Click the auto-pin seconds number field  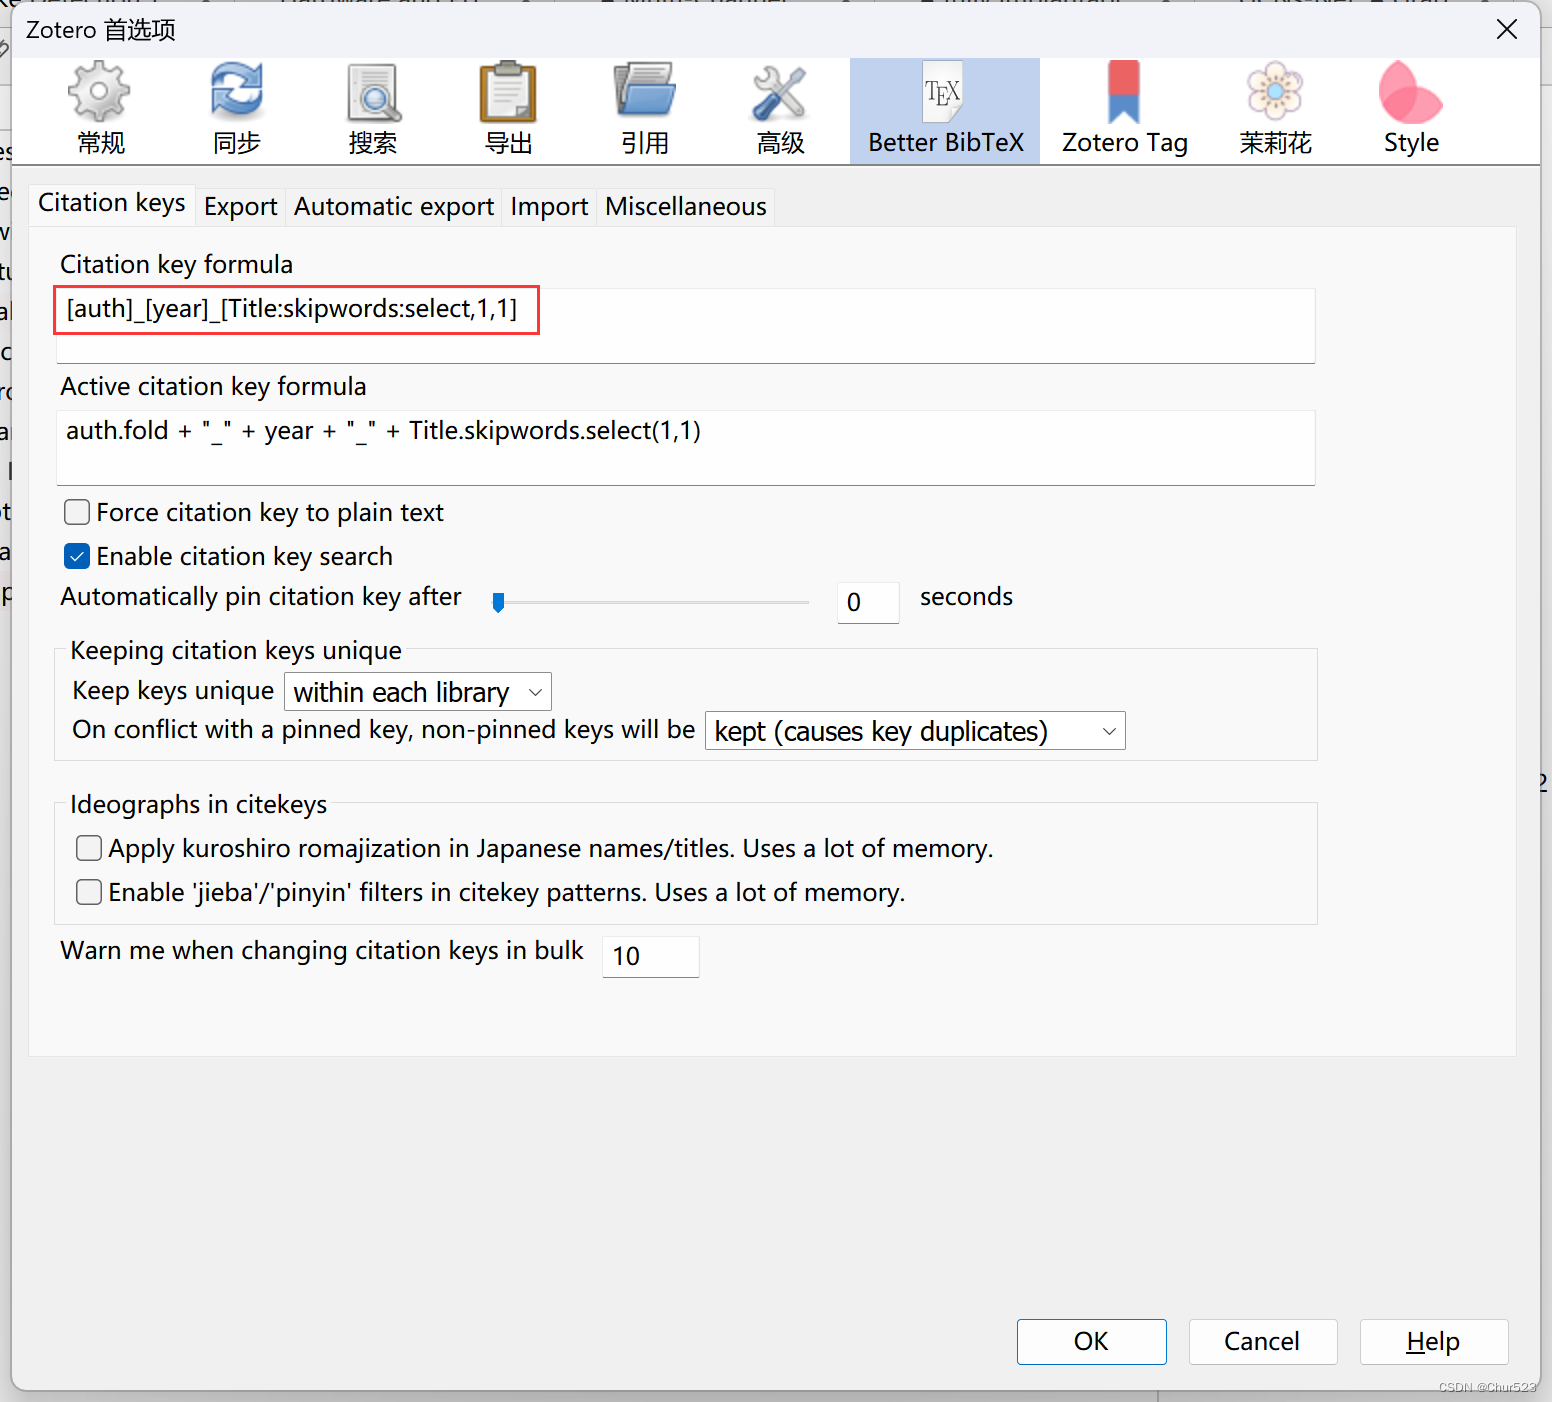pos(868,602)
